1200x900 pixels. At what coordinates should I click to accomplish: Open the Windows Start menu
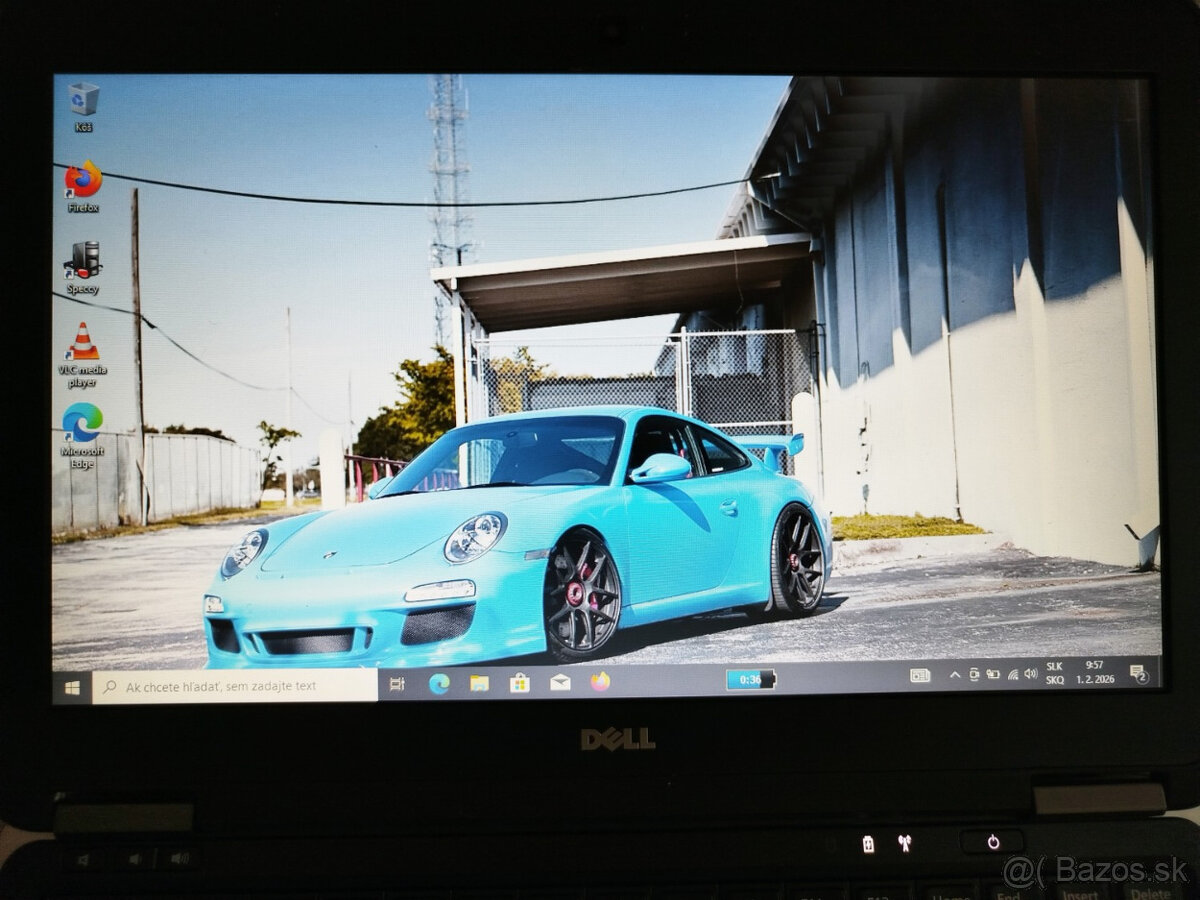pos(72,687)
